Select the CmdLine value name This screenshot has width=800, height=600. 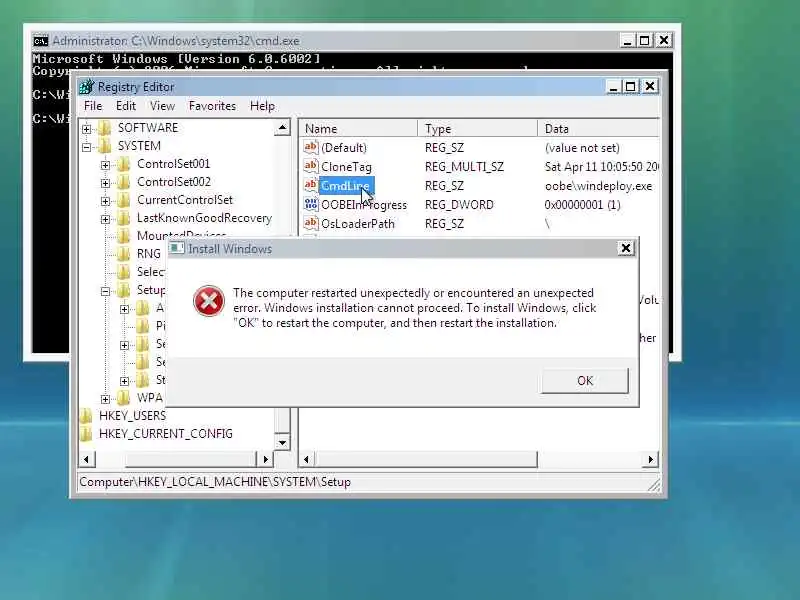[x=346, y=186]
